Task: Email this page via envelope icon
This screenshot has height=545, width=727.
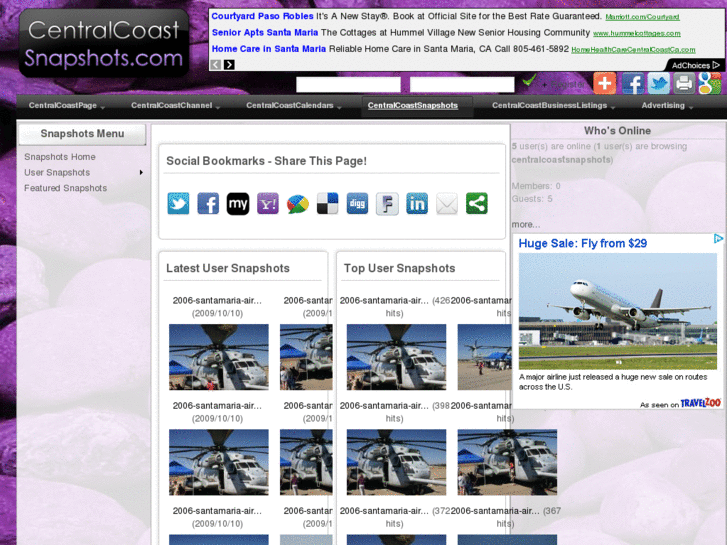Action: pyautogui.click(x=447, y=204)
